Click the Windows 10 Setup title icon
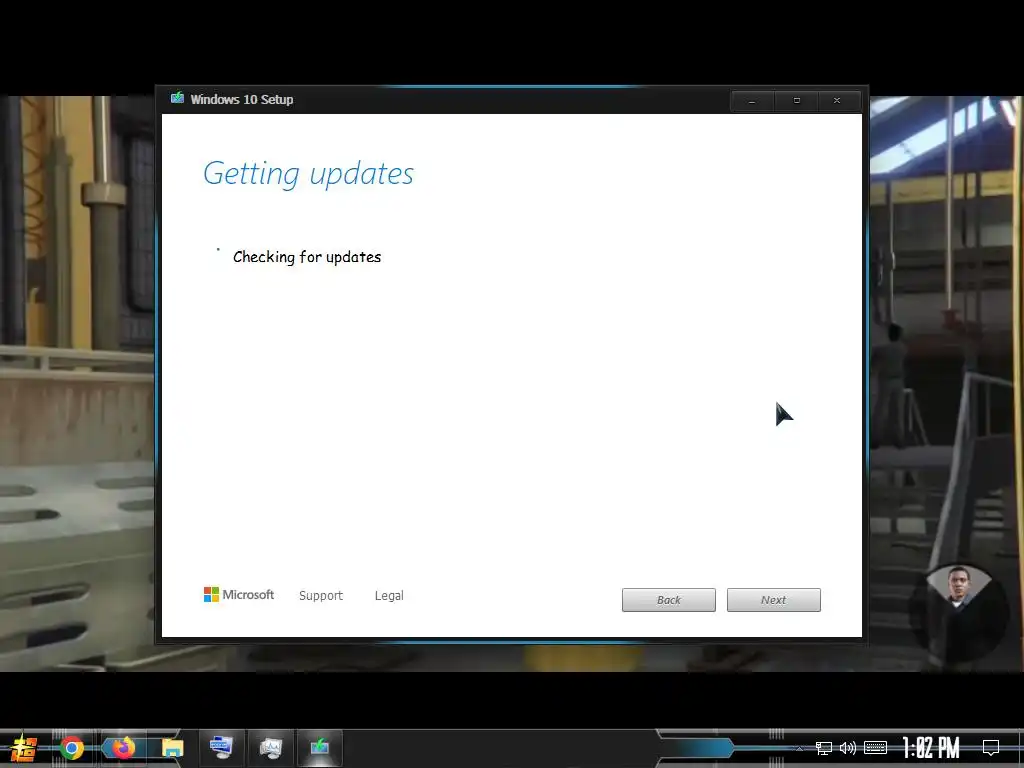This screenshot has height=768, width=1024. click(177, 99)
